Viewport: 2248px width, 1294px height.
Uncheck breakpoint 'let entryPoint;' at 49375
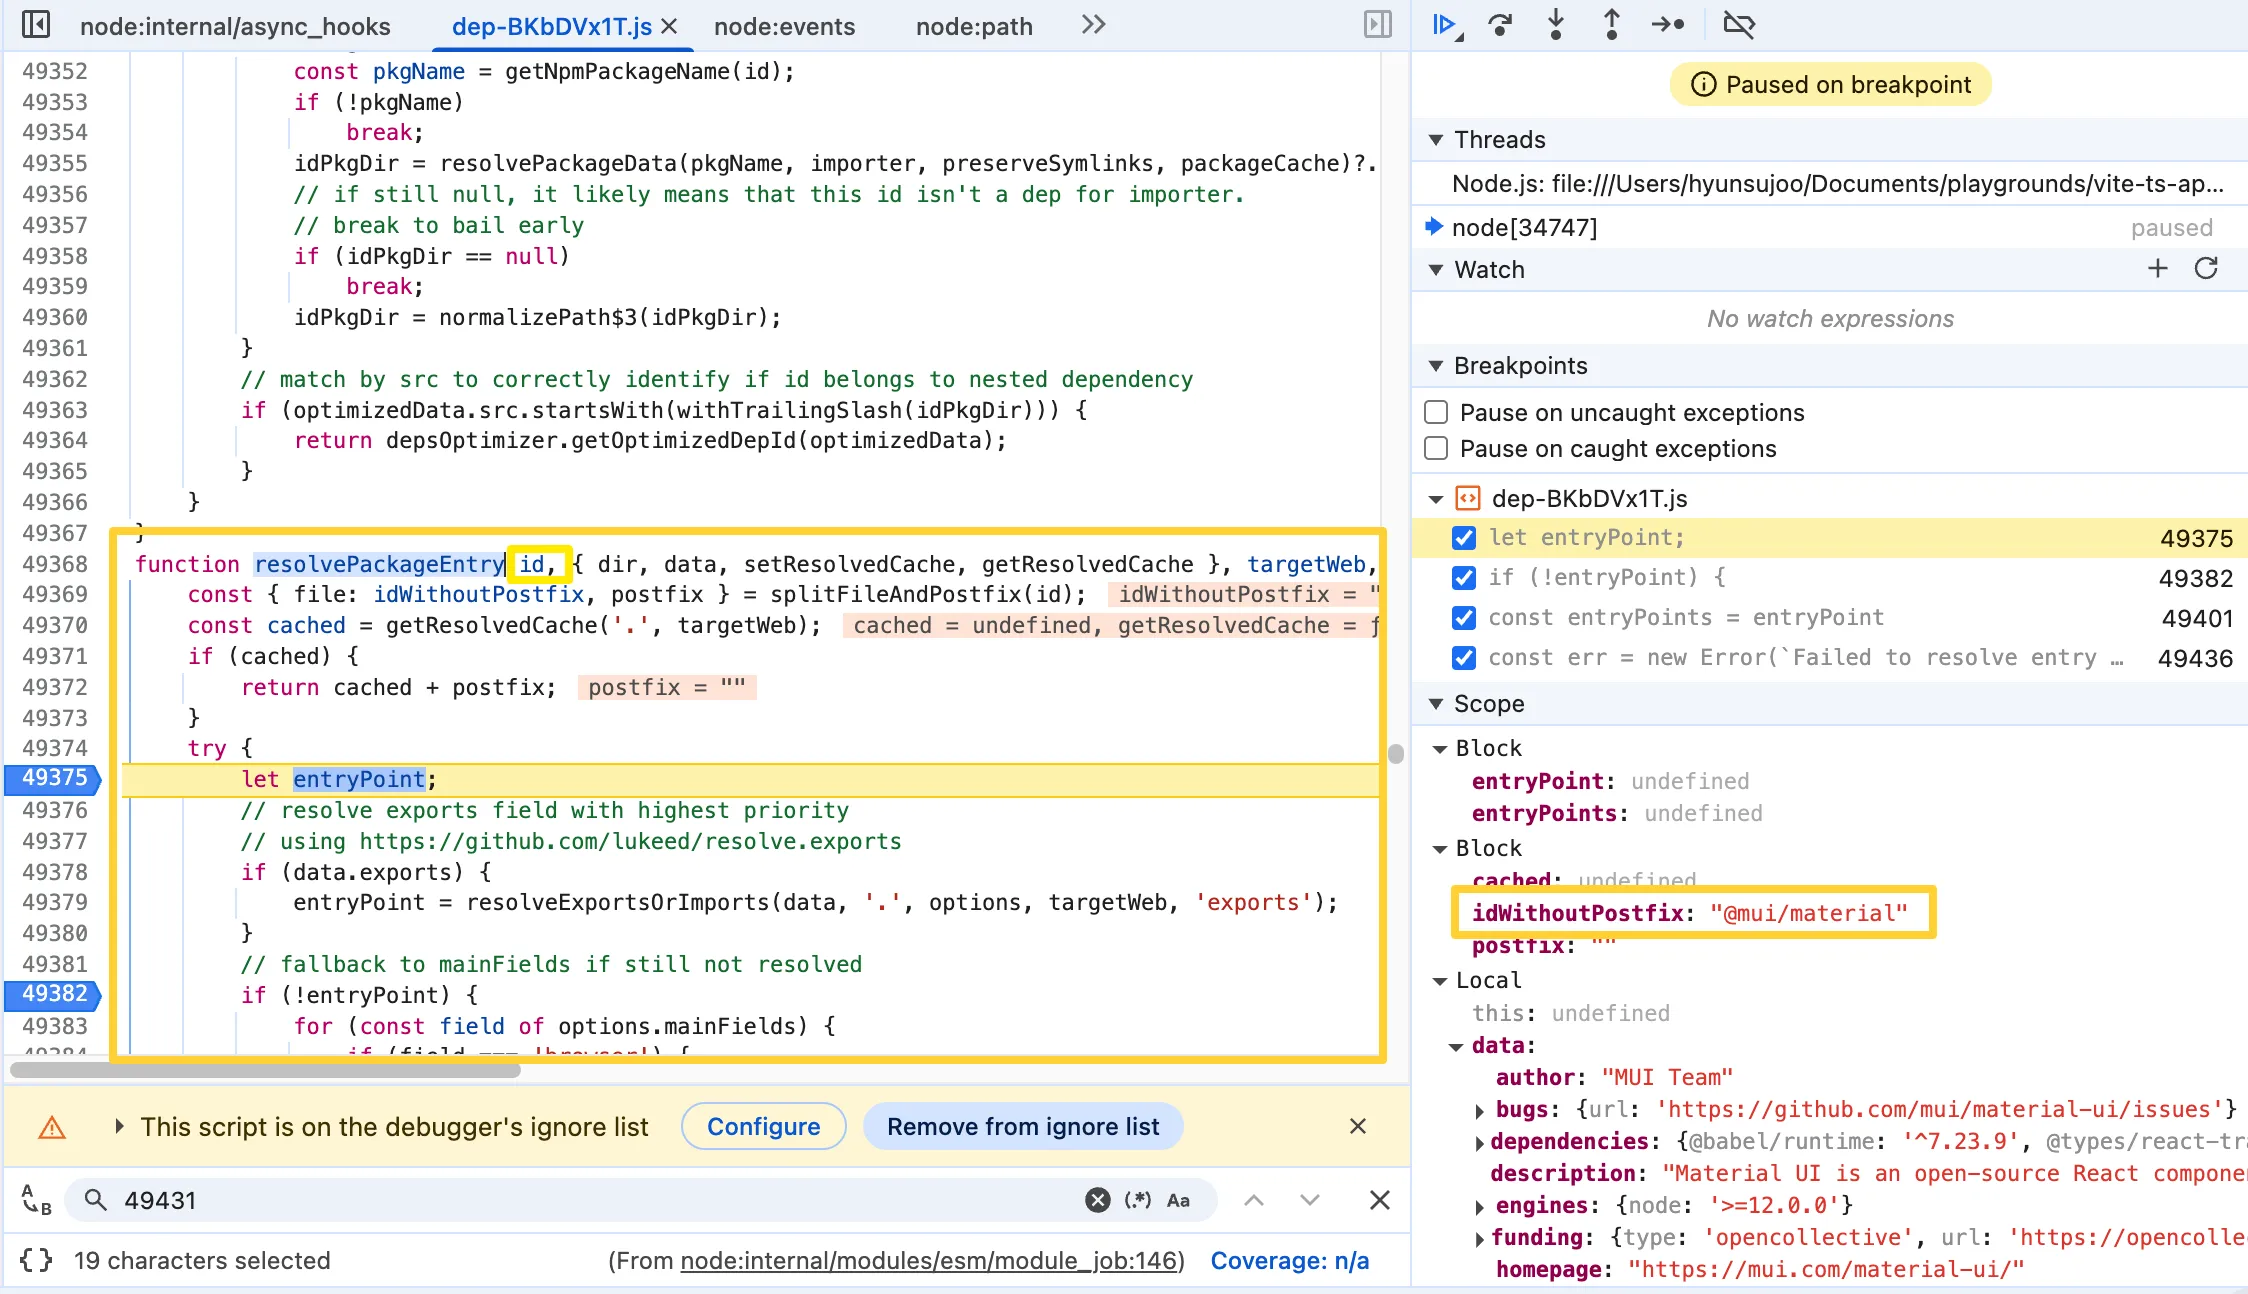coord(1464,538)
